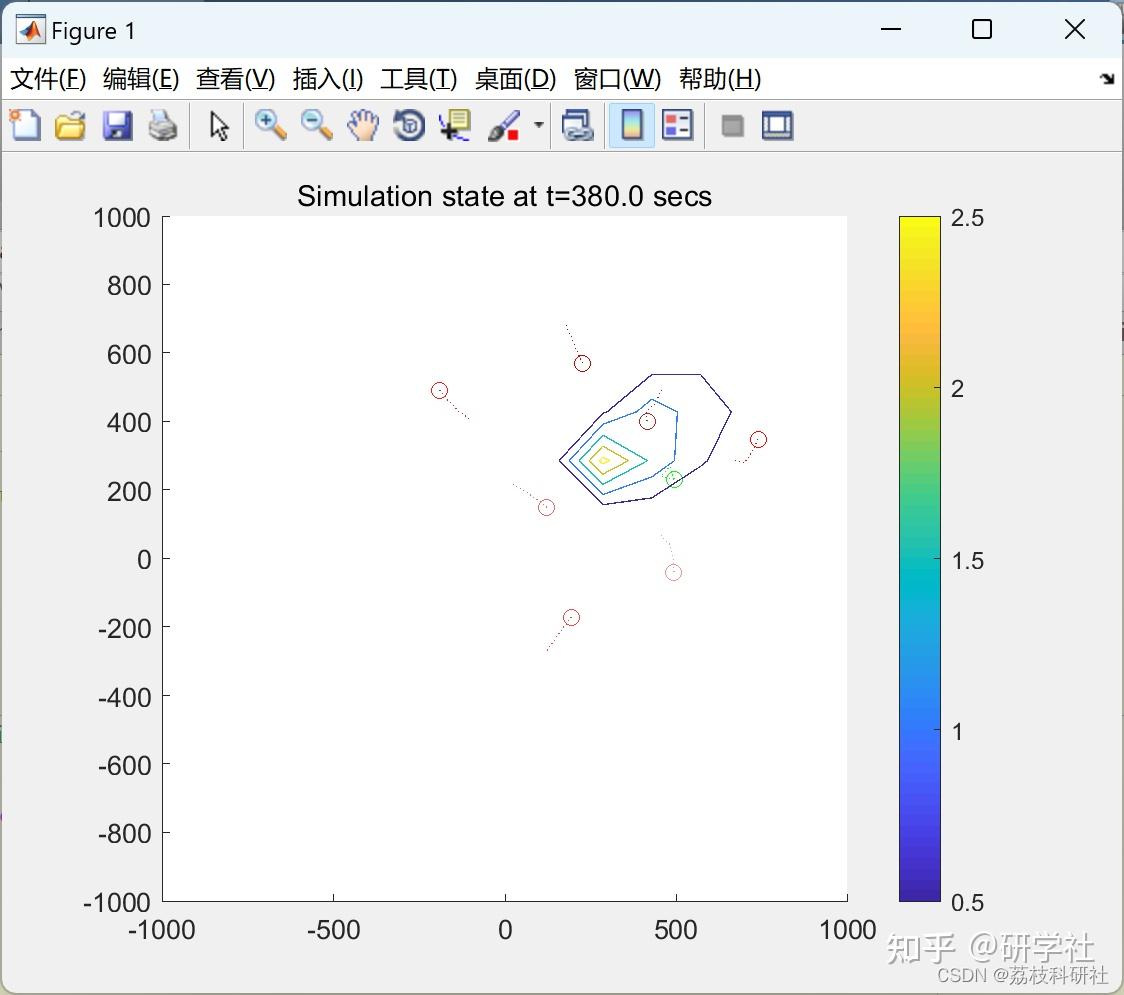Screen dimensions: 1124x995
Task: Enable Edit Plot mode
Action: 217,125
